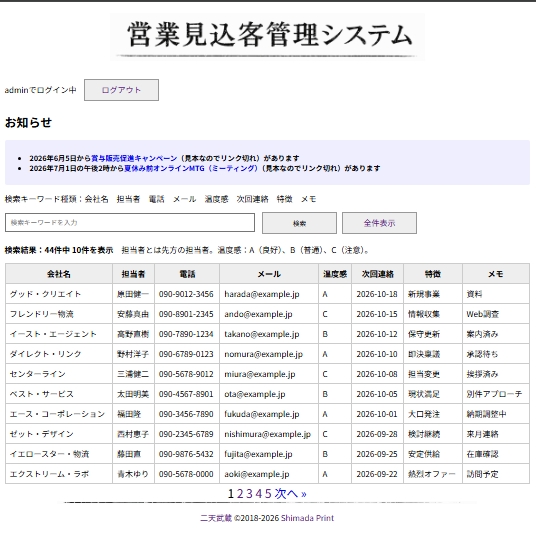
Task: Open the 賞与販売促進キャンペーン link
Action: pos(134,158)
